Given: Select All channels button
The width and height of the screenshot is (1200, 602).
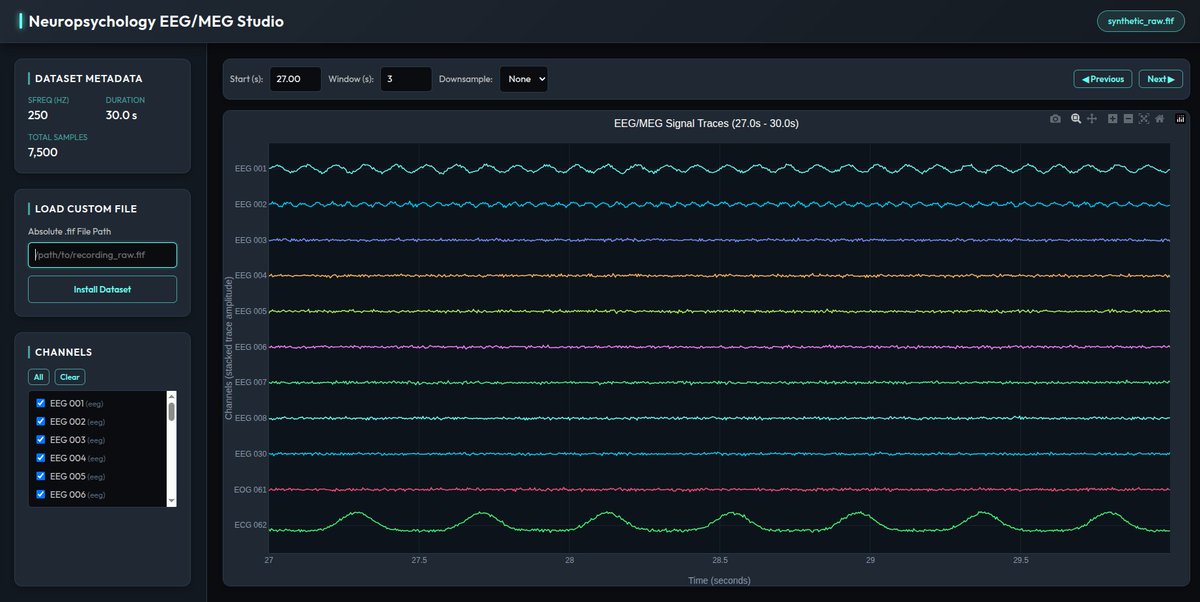Looking at the screenshot, I should pyautogui.click(x=39, y=377).
